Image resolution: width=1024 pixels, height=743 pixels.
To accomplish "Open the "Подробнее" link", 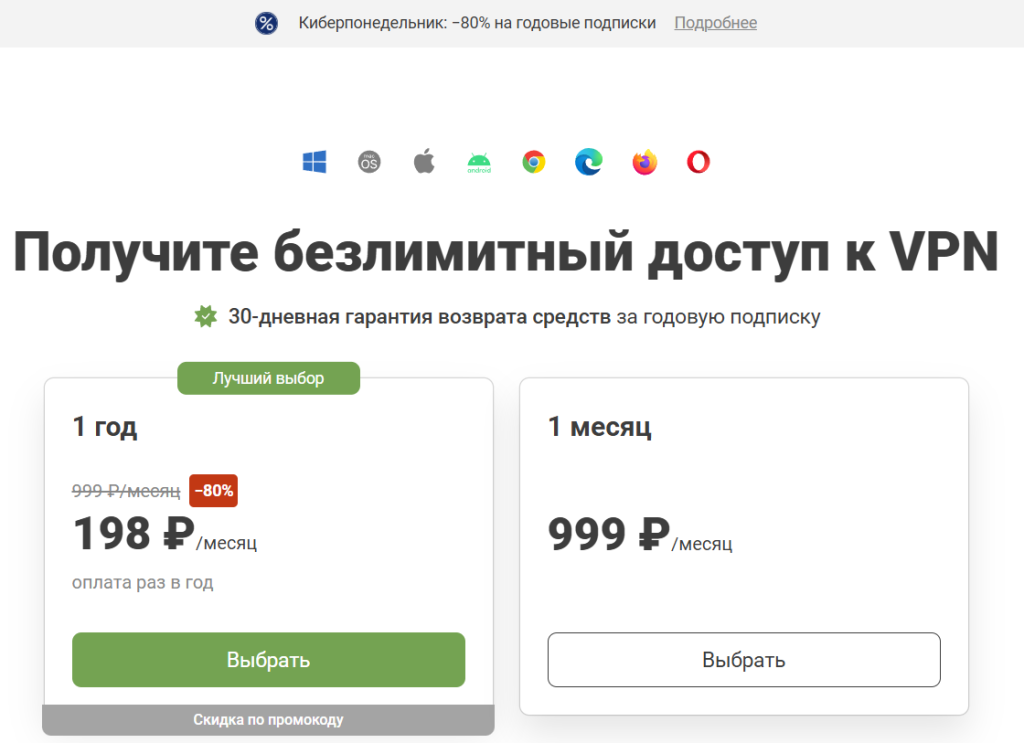I will [x=715, y=23].
